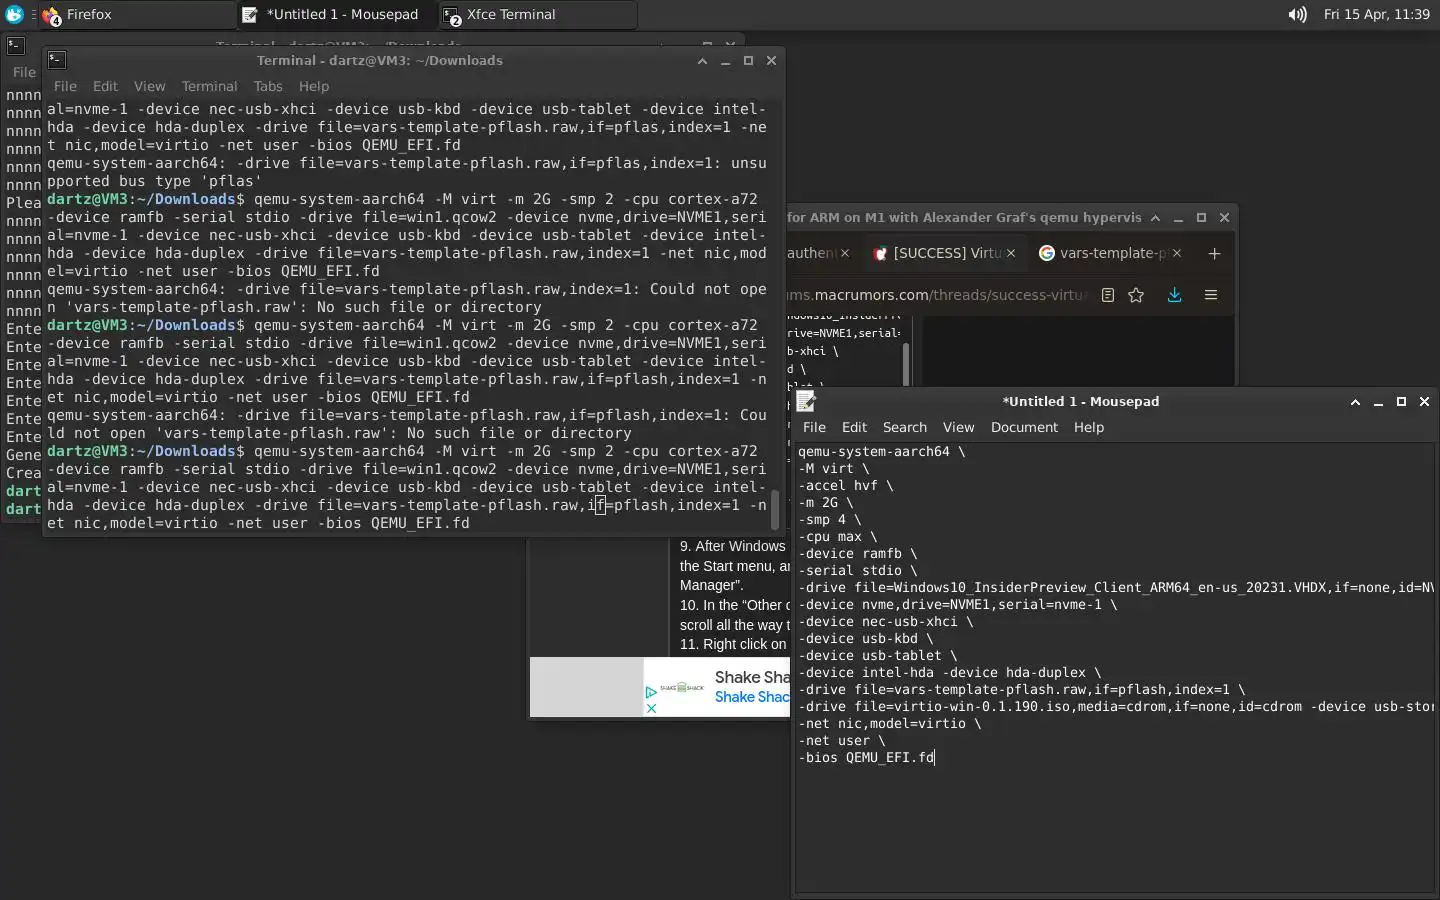The width and height of the screenshot is (1440, 900).
Task: Open the Document menu in Mousepad
Action: click(1024, 427)
